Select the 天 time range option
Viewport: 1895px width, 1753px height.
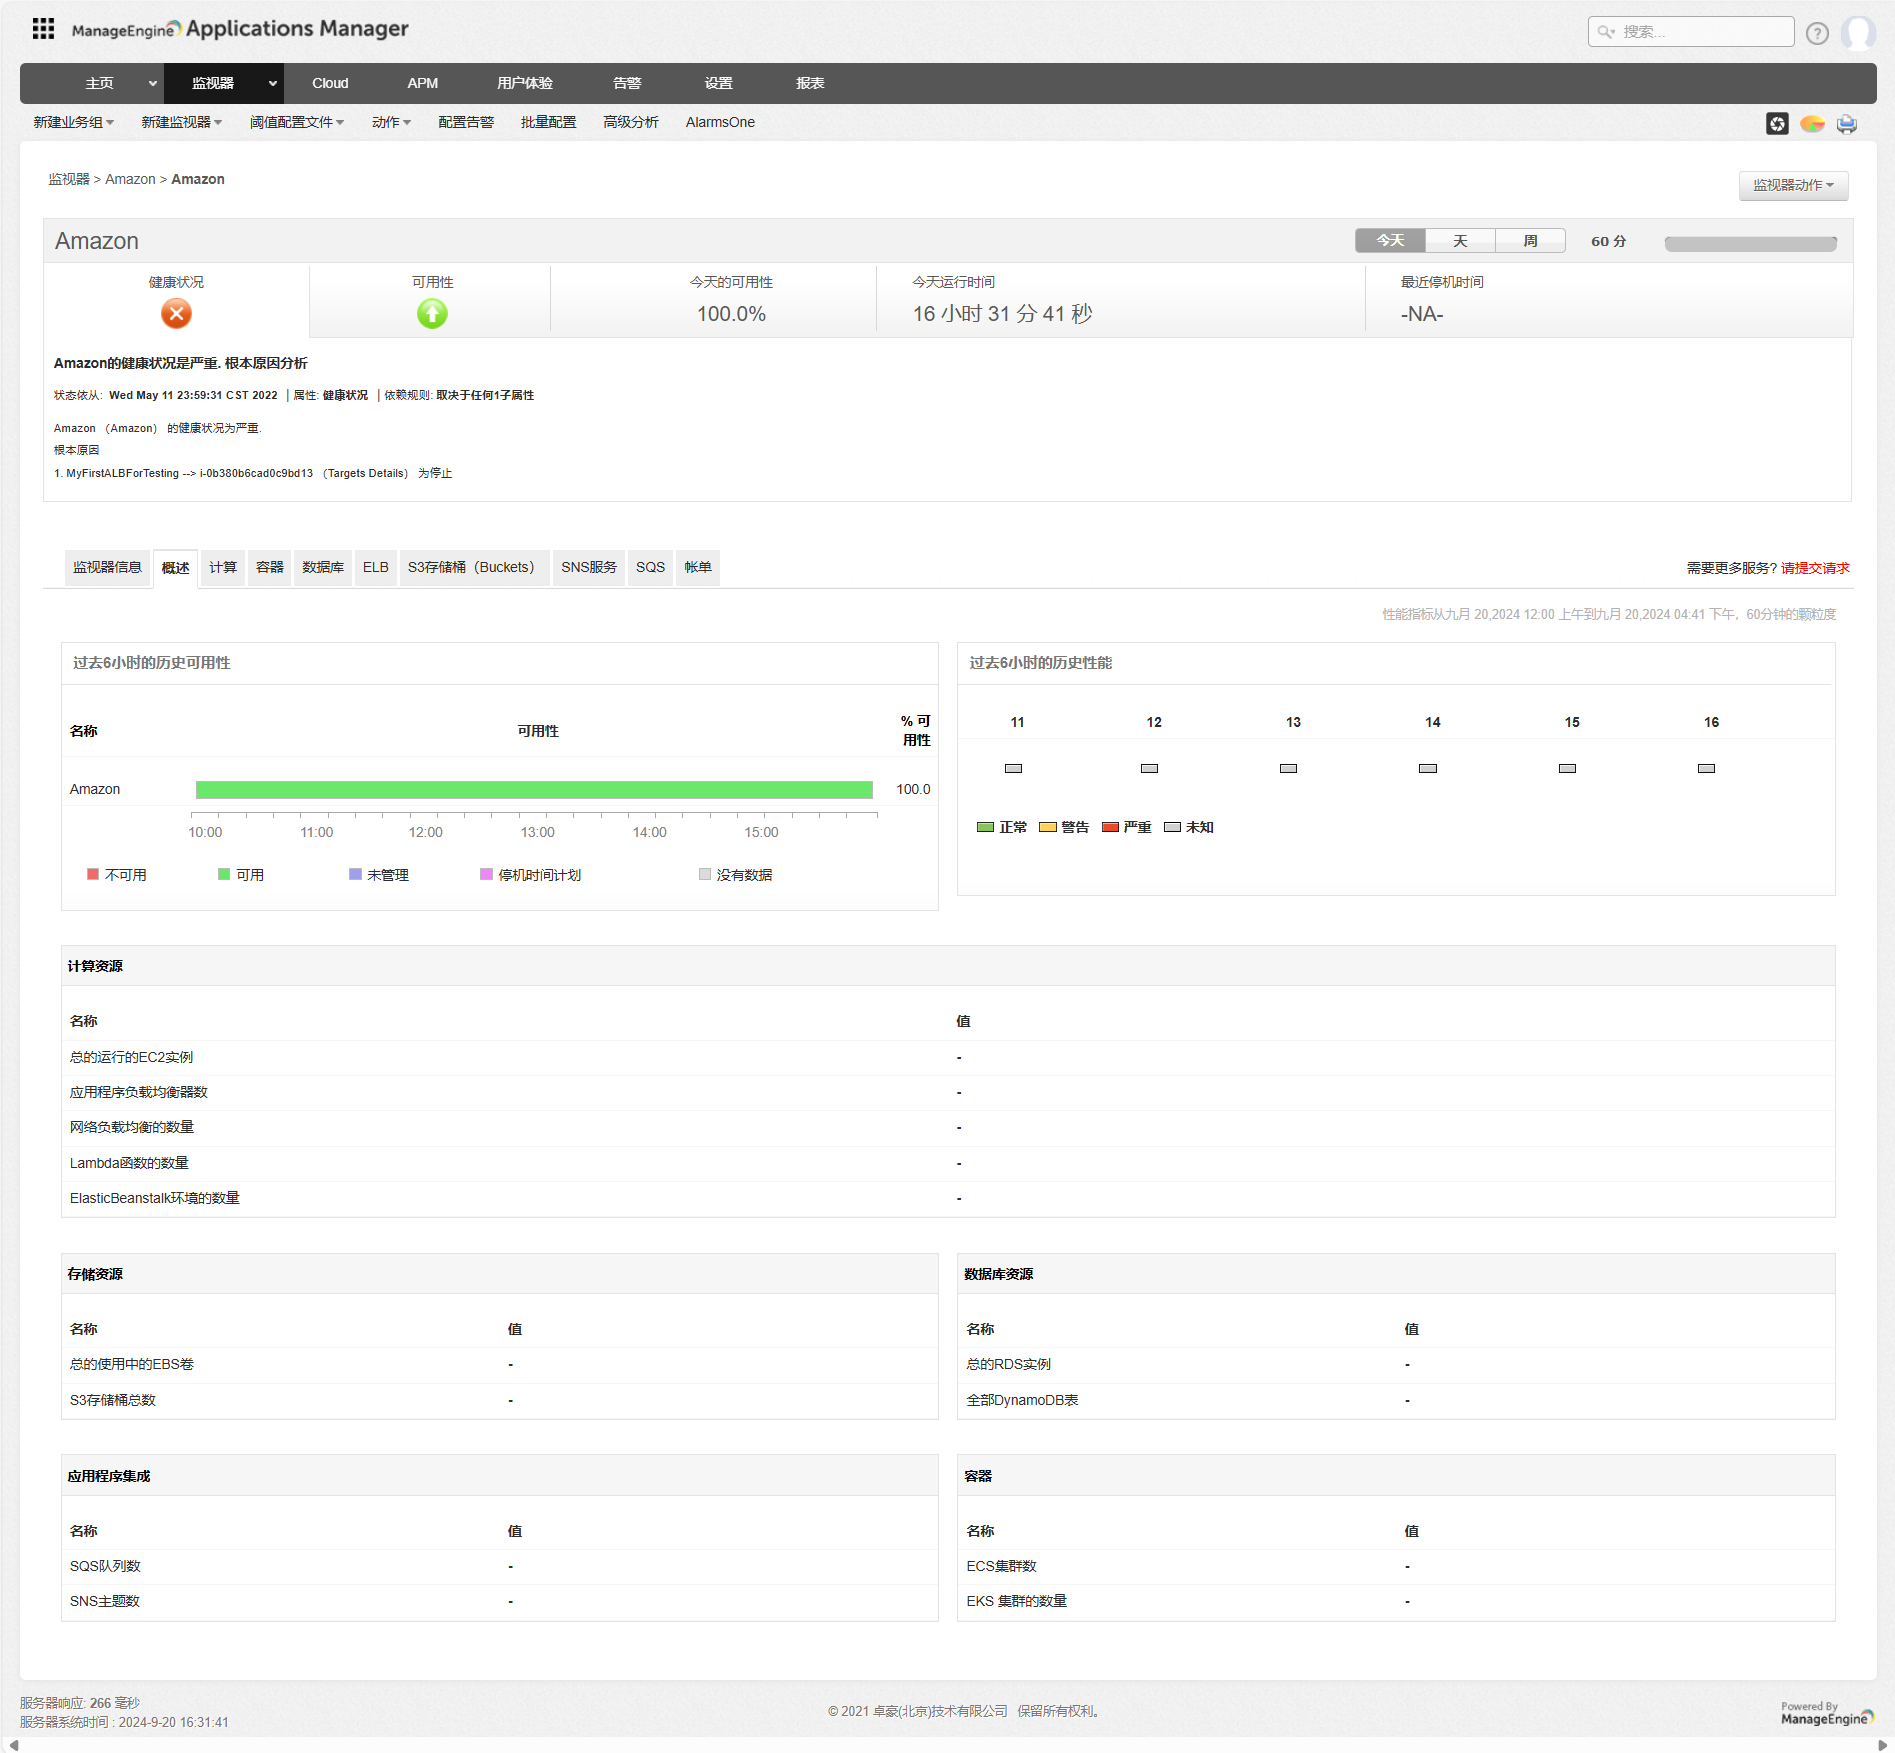tap(1460, 240)
